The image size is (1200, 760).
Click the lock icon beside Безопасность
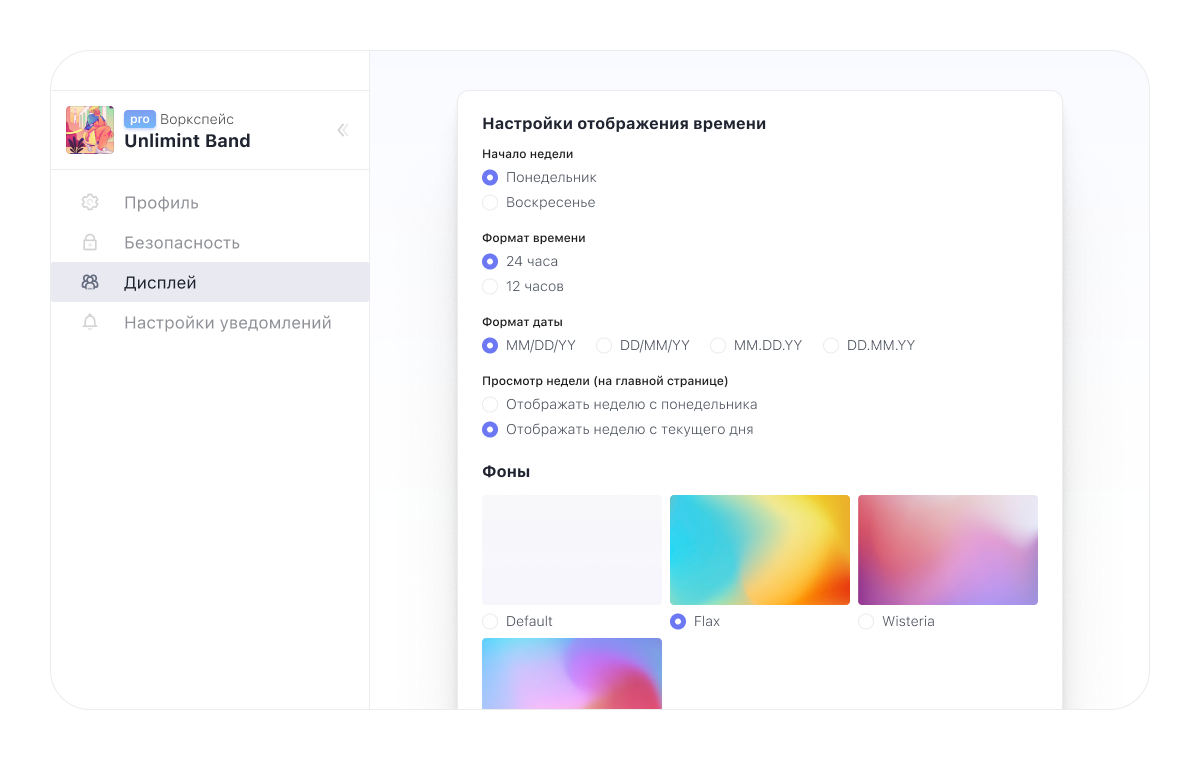tap(90, 243)
